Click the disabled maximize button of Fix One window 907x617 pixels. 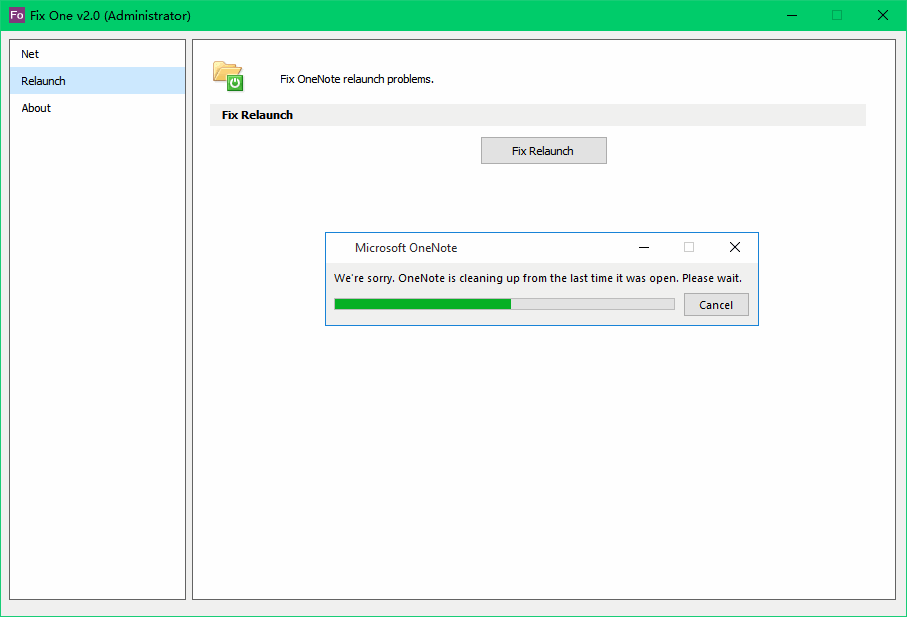(x=837, y=15)
